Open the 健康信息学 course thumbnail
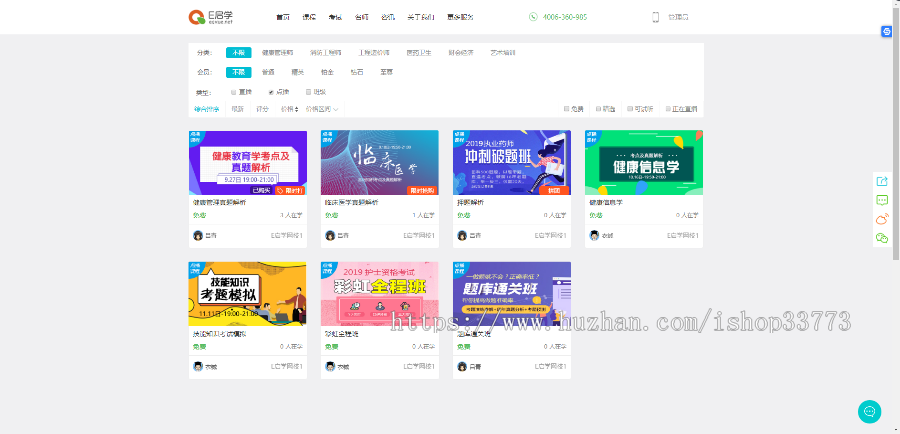 (644, 162)
